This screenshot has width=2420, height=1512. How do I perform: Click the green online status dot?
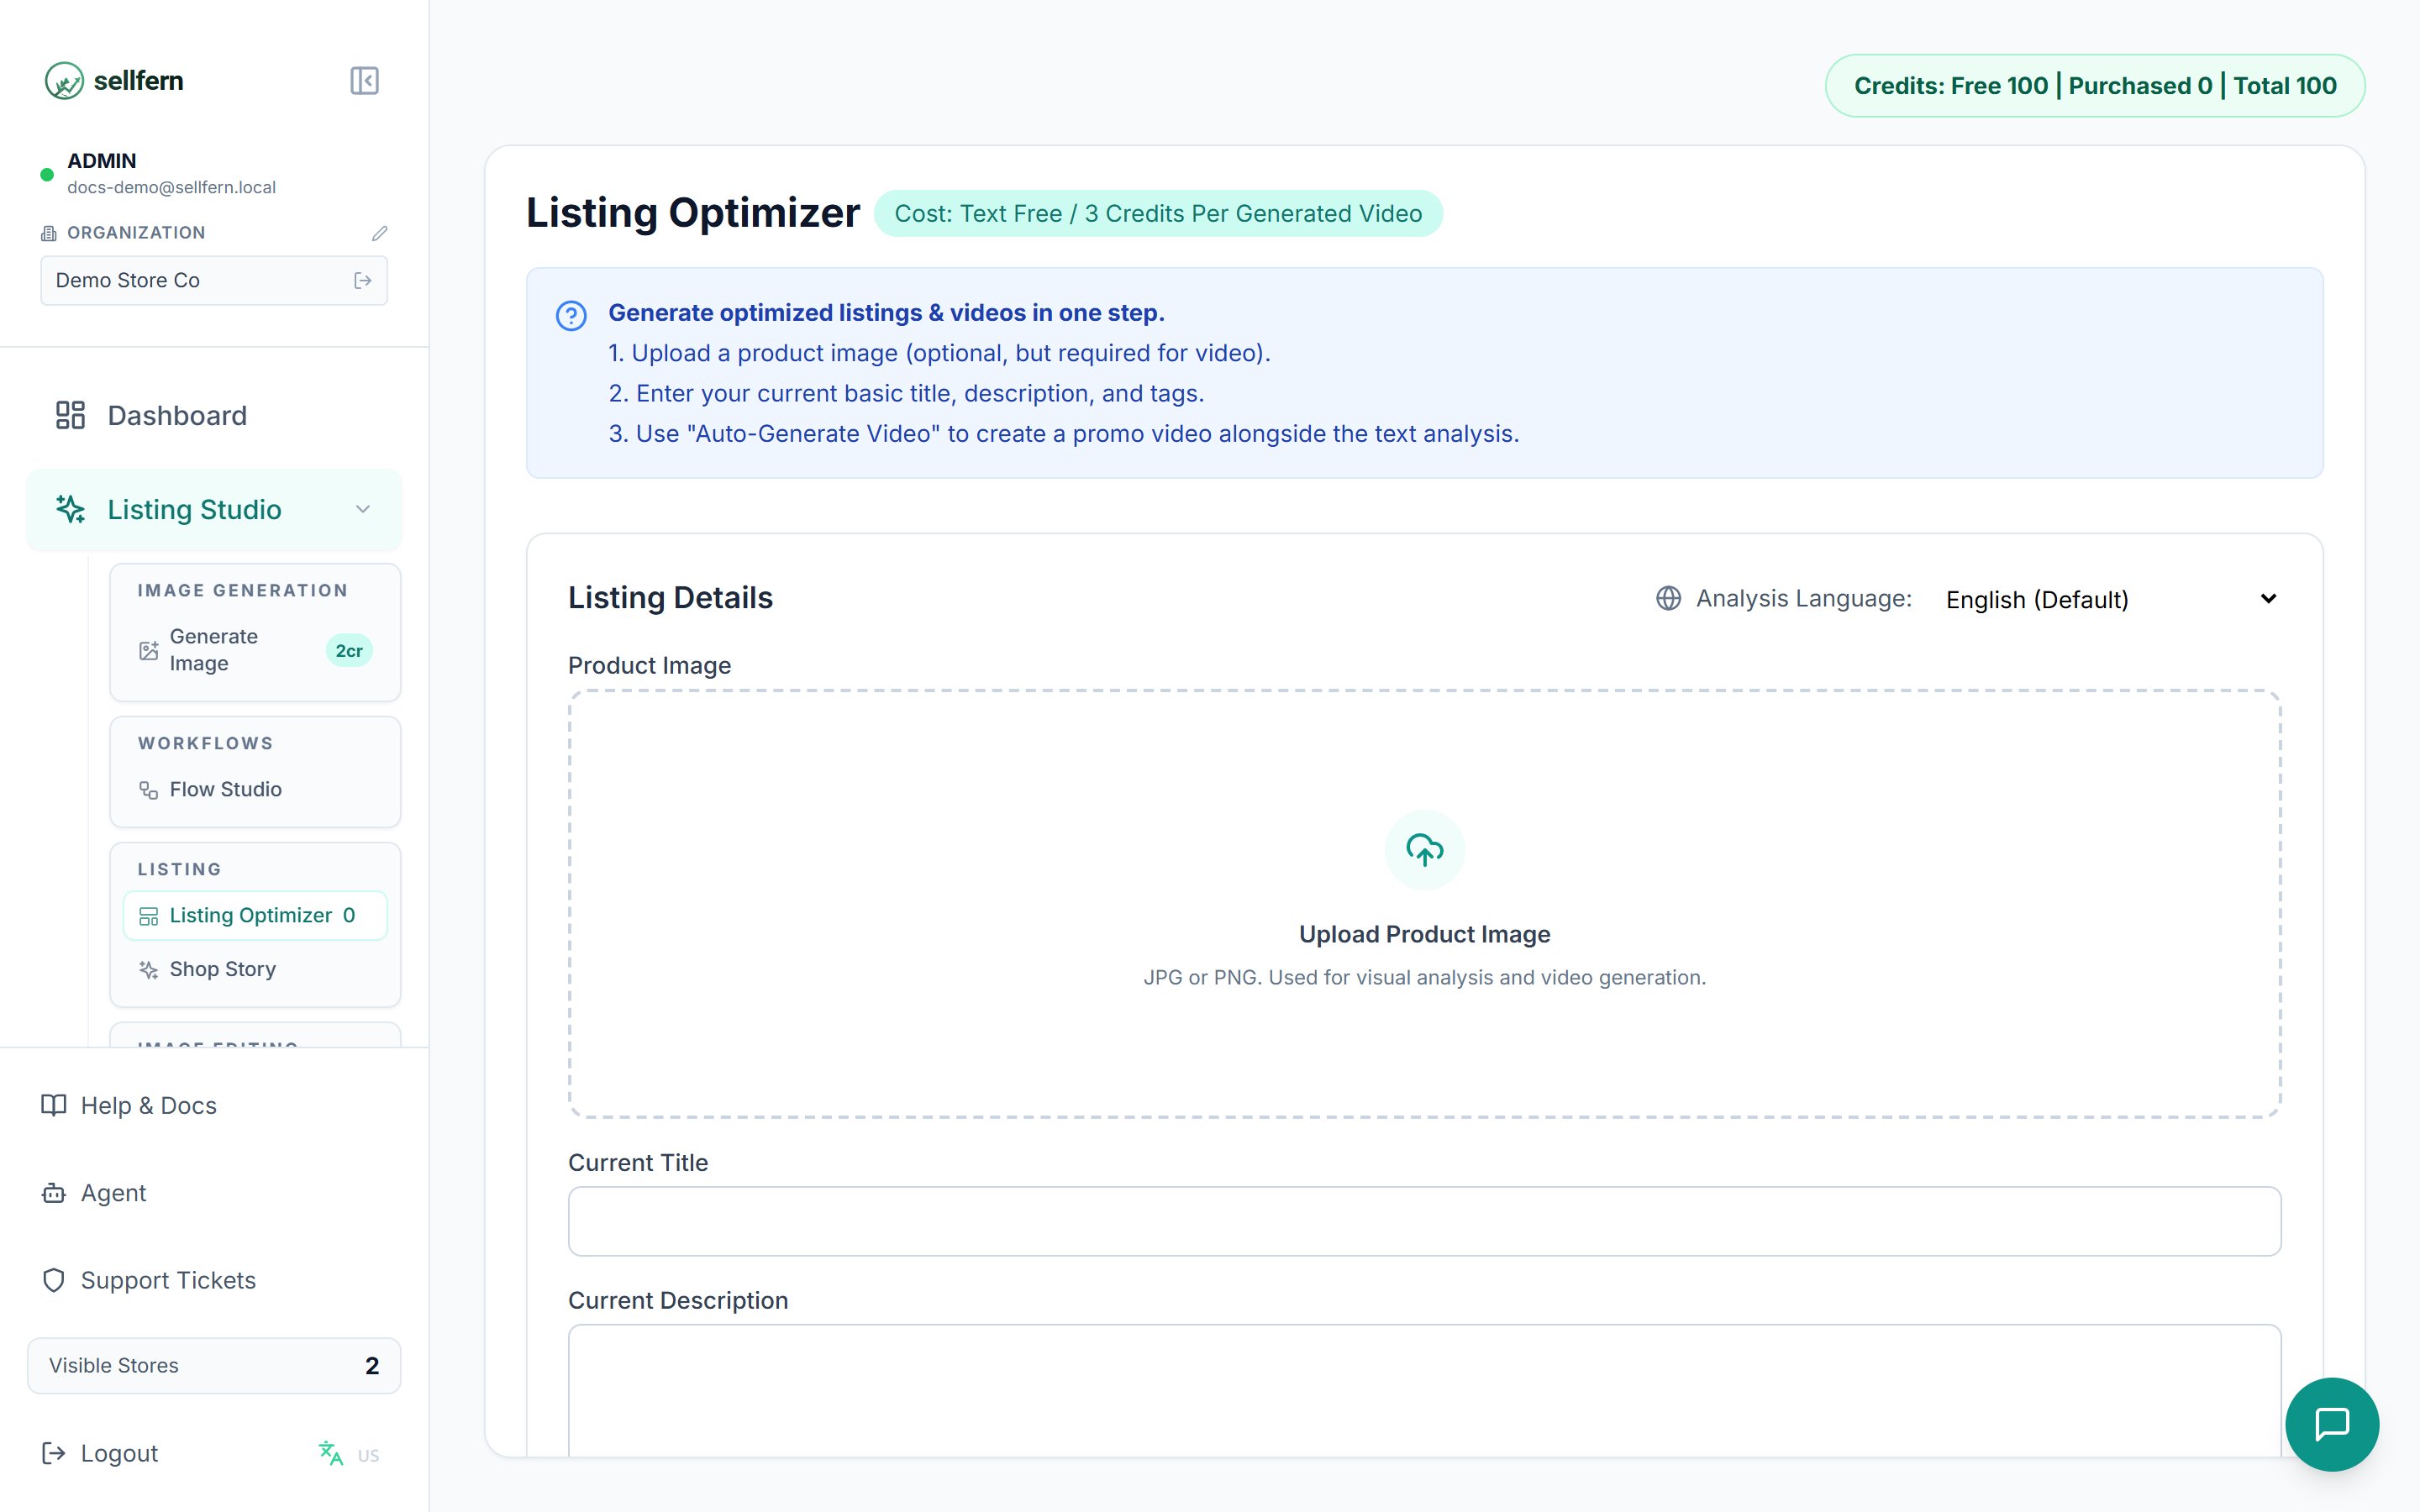(47, 175)
